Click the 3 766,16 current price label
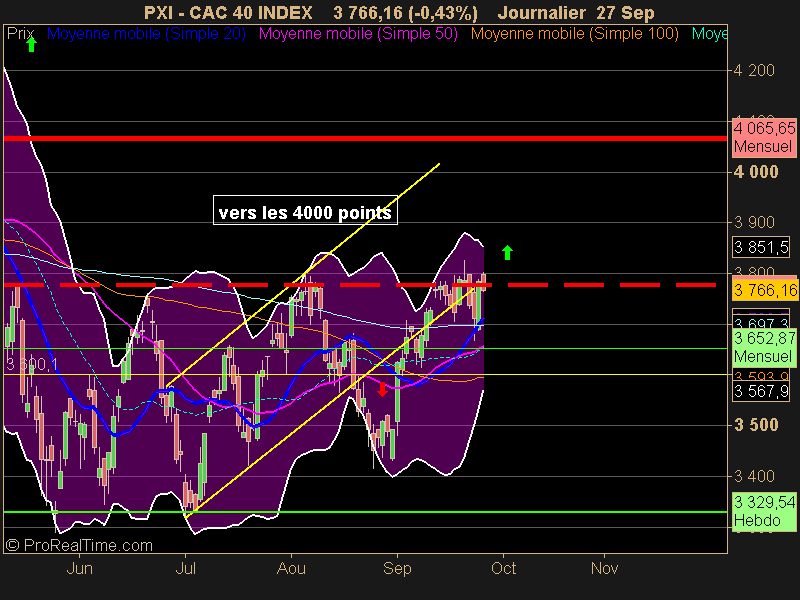 coord(765,290)
